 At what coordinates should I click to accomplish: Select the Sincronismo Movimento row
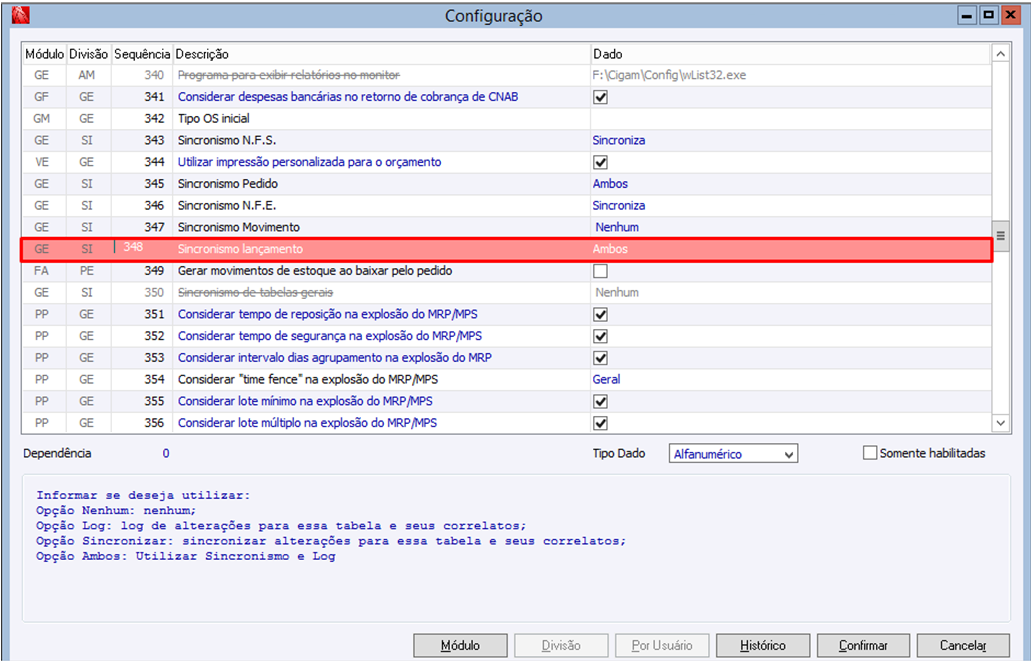(x=506, y=228)
